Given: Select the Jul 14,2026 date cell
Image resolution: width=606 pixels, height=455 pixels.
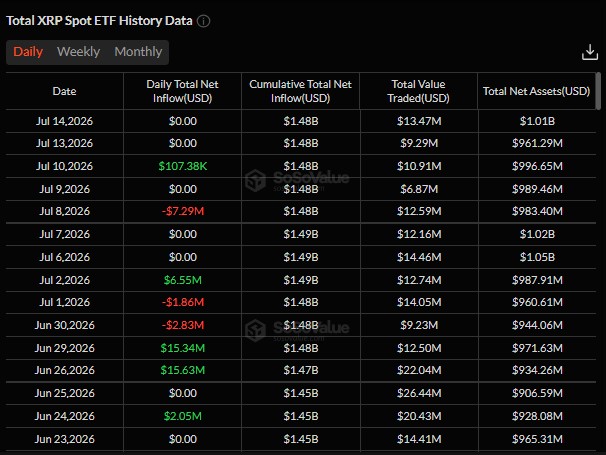Looking at the screenshot, I should [x=64, y=121].
